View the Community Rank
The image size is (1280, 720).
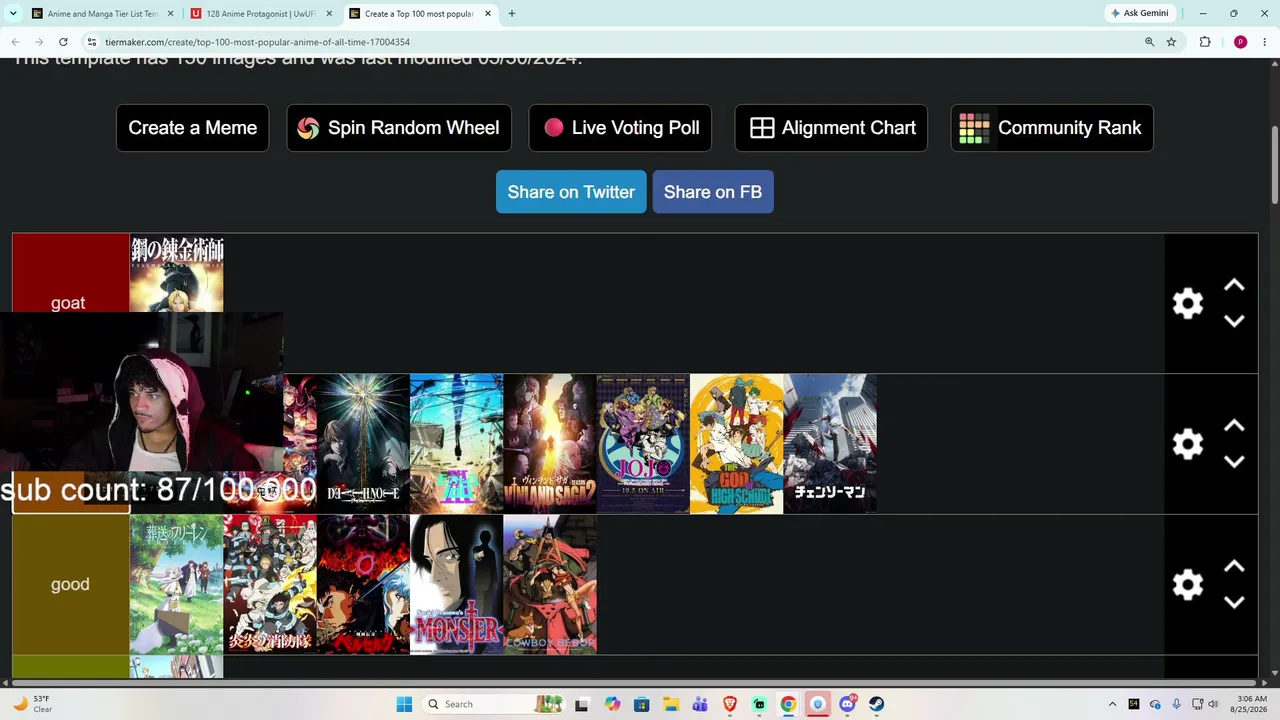(x=1052, y=128)
